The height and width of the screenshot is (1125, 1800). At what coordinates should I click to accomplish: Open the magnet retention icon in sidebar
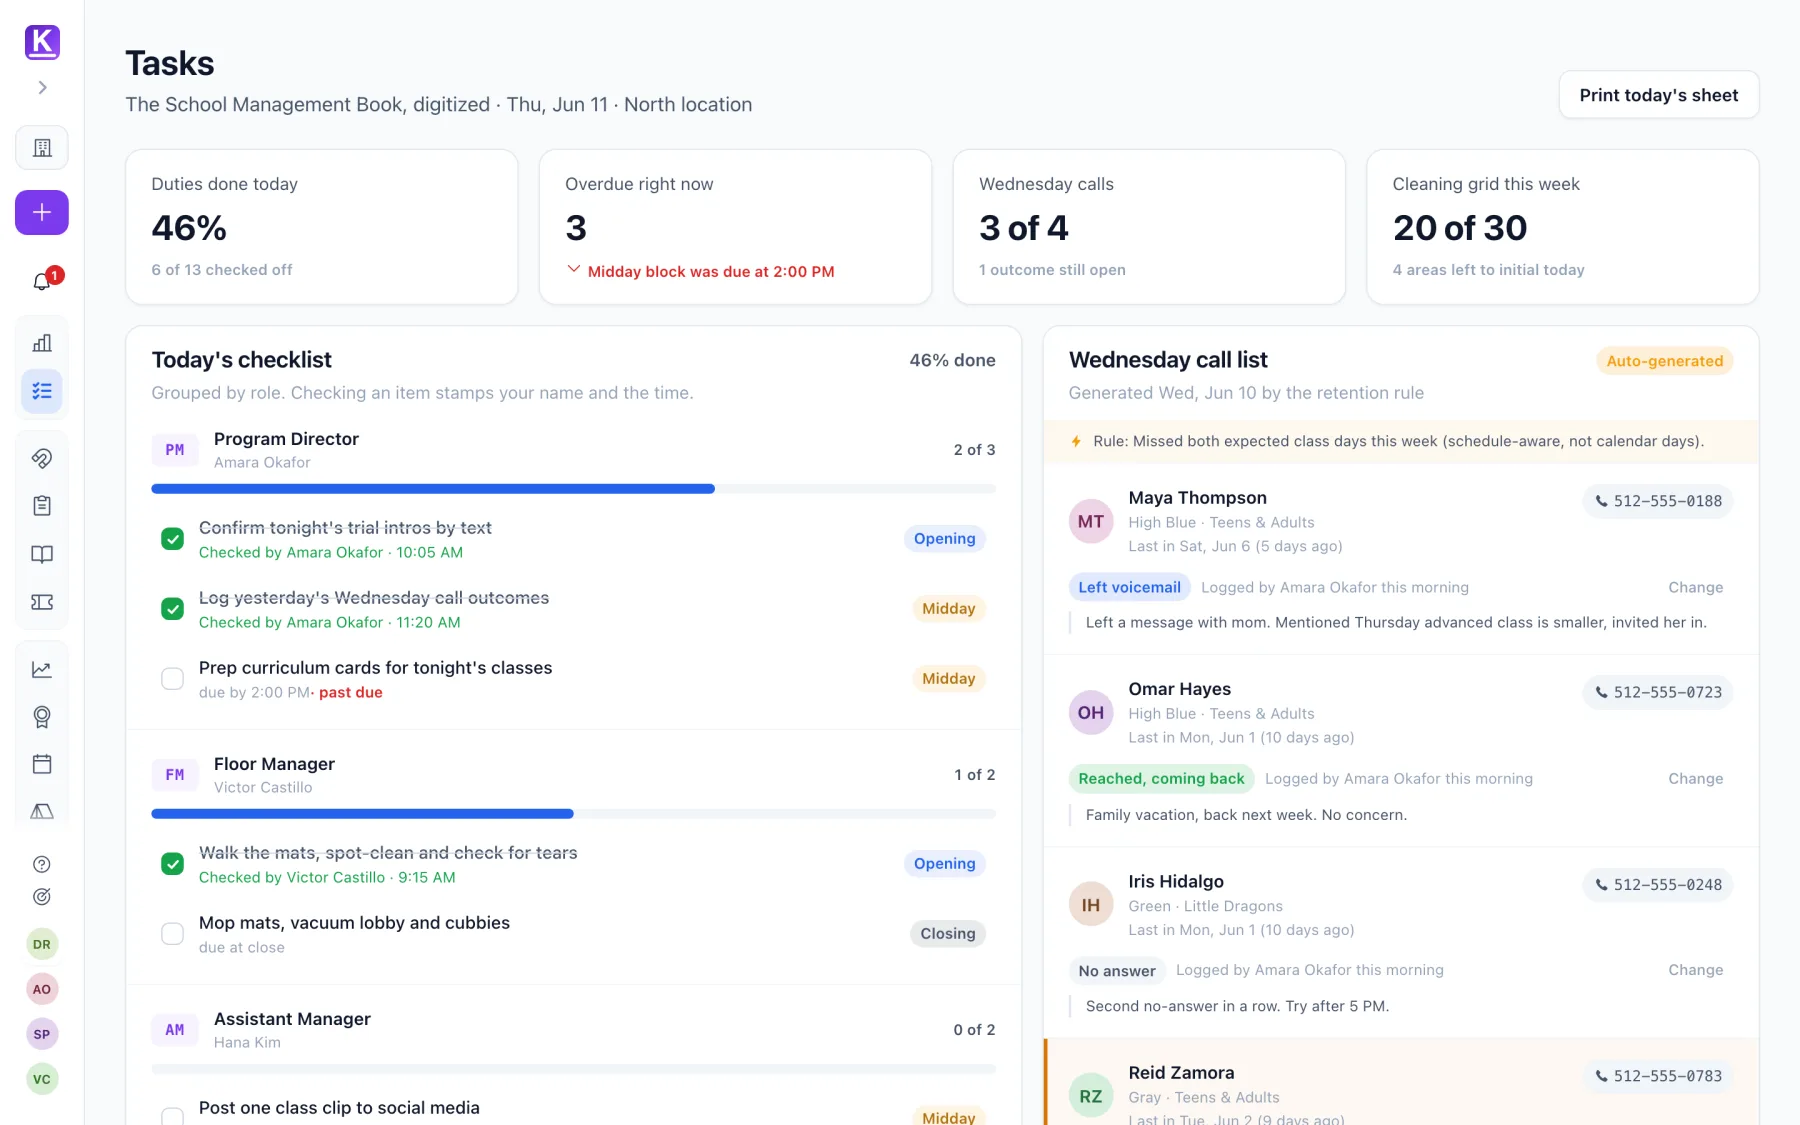tap(42, 458)
